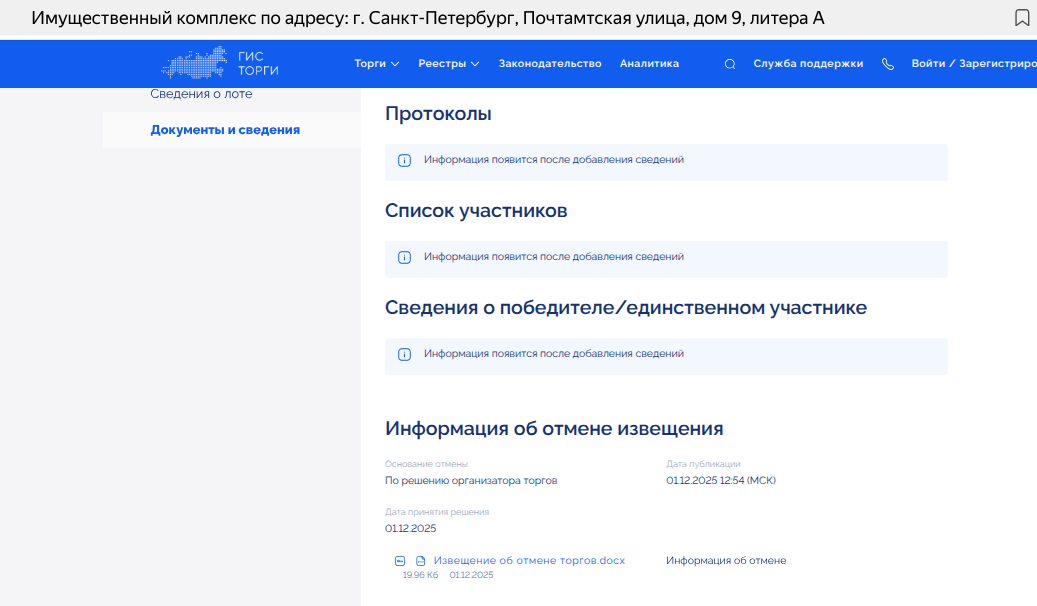Image resolution: width=1037 pixels, height=606 pixels.
Task: Download Извещение об отмене торгов.docx
Action: point(529,560)
